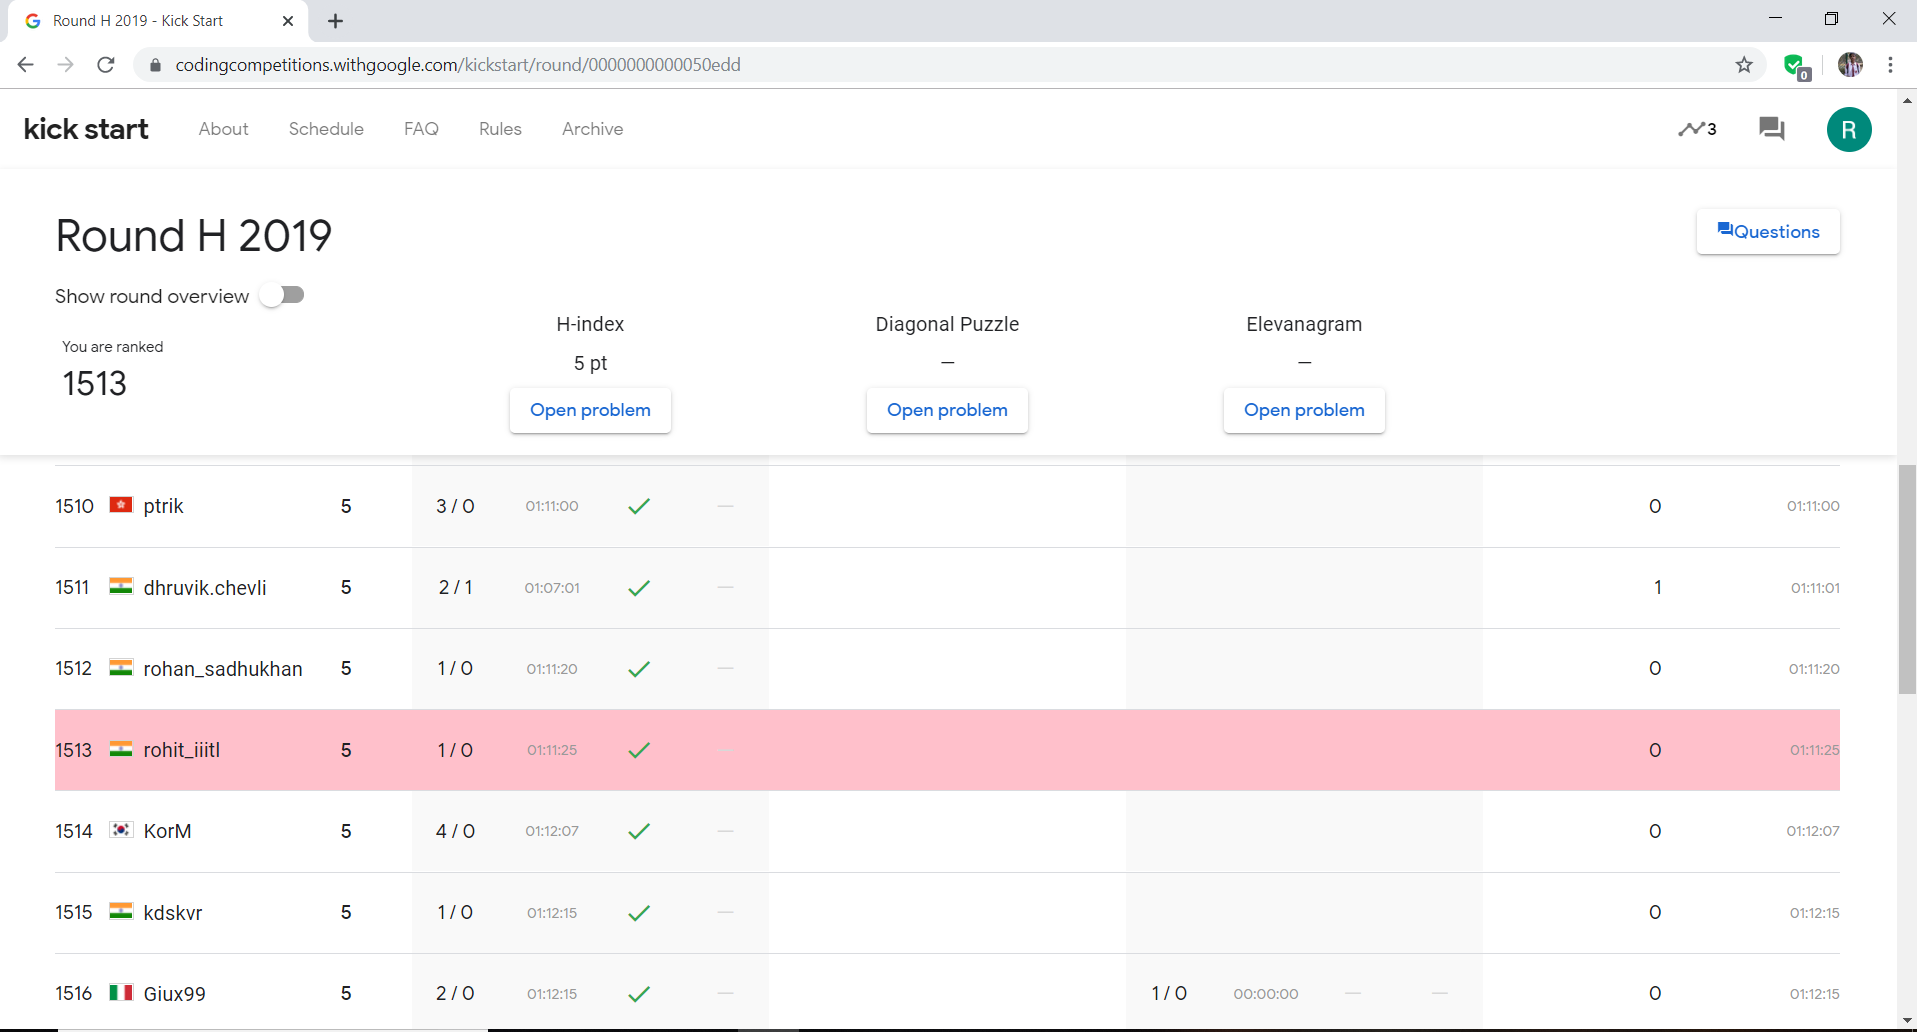1917x1032 pixels.
Task: Click the kick start logo
Action: [86, 129]
